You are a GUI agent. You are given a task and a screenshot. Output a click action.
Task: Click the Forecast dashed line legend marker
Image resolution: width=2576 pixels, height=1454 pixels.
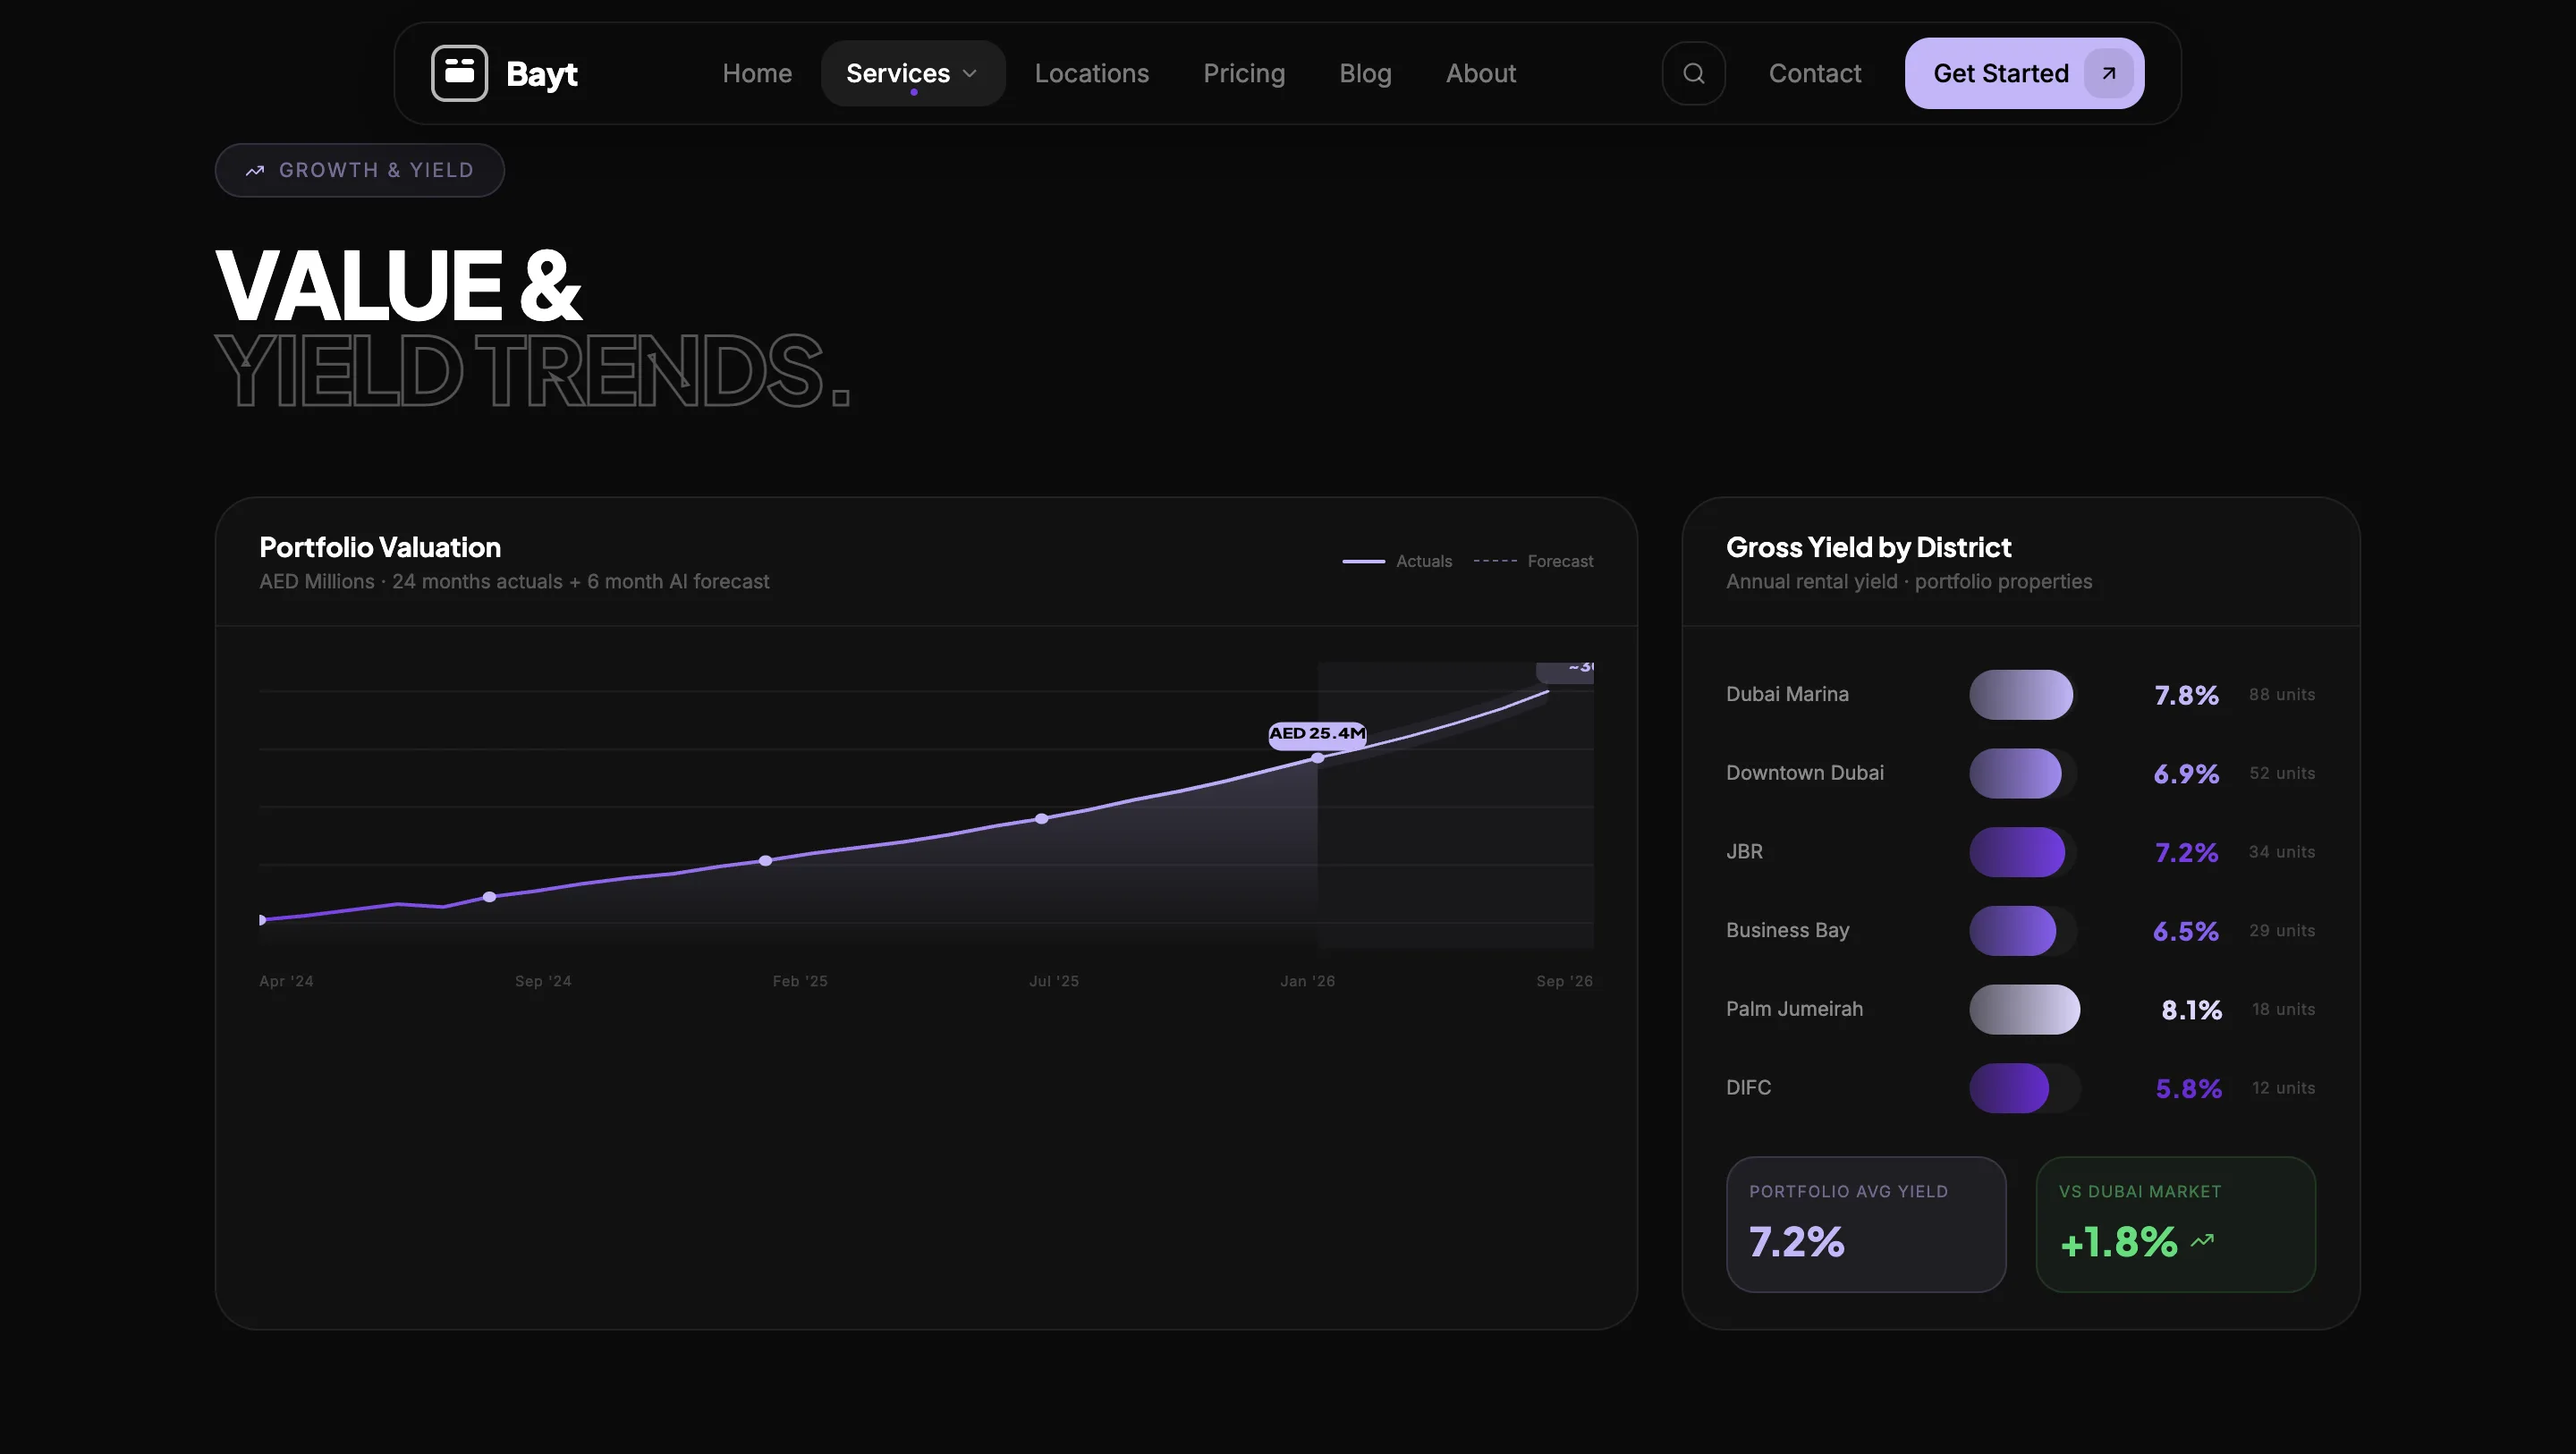point(1495,561)
